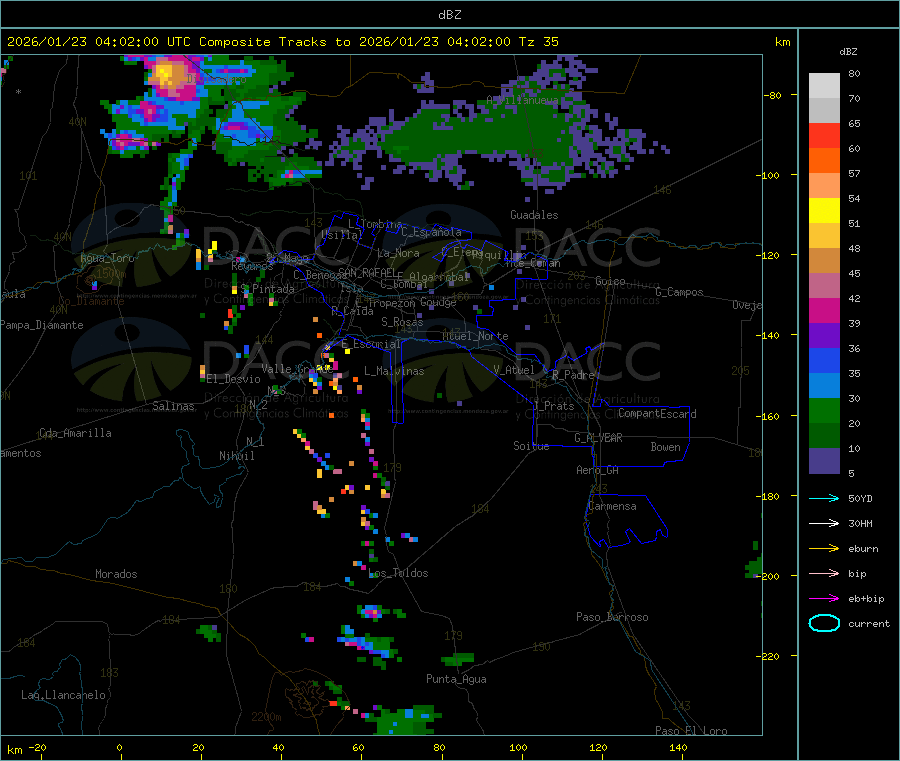Image resolution: width=900 pixels, height=761 pixels.
Task: Click the 'Paso_El_Loro' map label
Action: tap(691, 731)
